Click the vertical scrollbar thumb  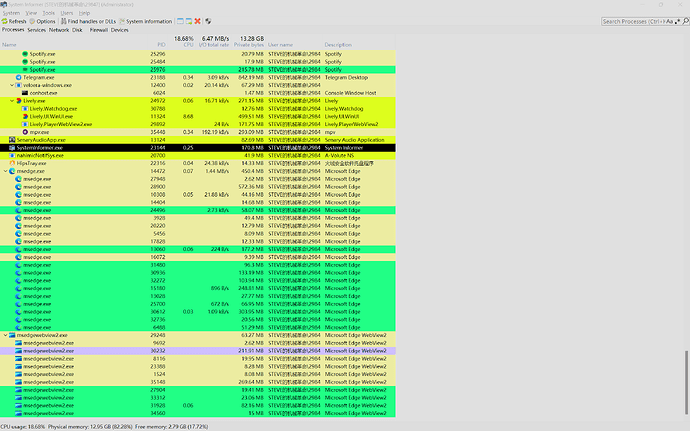tap(686, 381)
